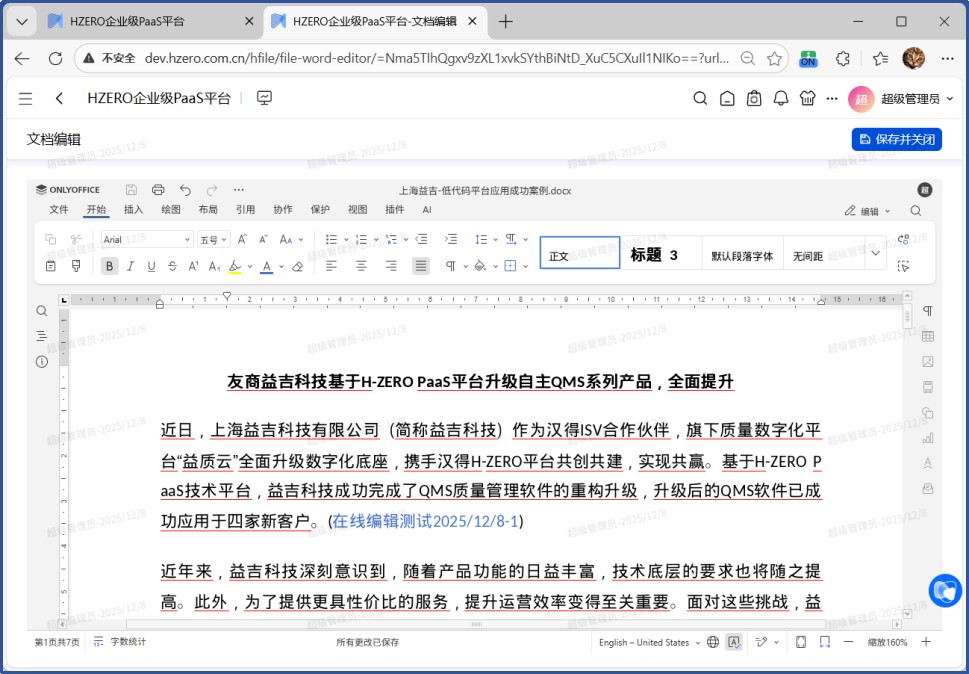Open the headings navigation panel in left sidebar
Viewport: 969px width, 674px height.
tap(42, 336)
